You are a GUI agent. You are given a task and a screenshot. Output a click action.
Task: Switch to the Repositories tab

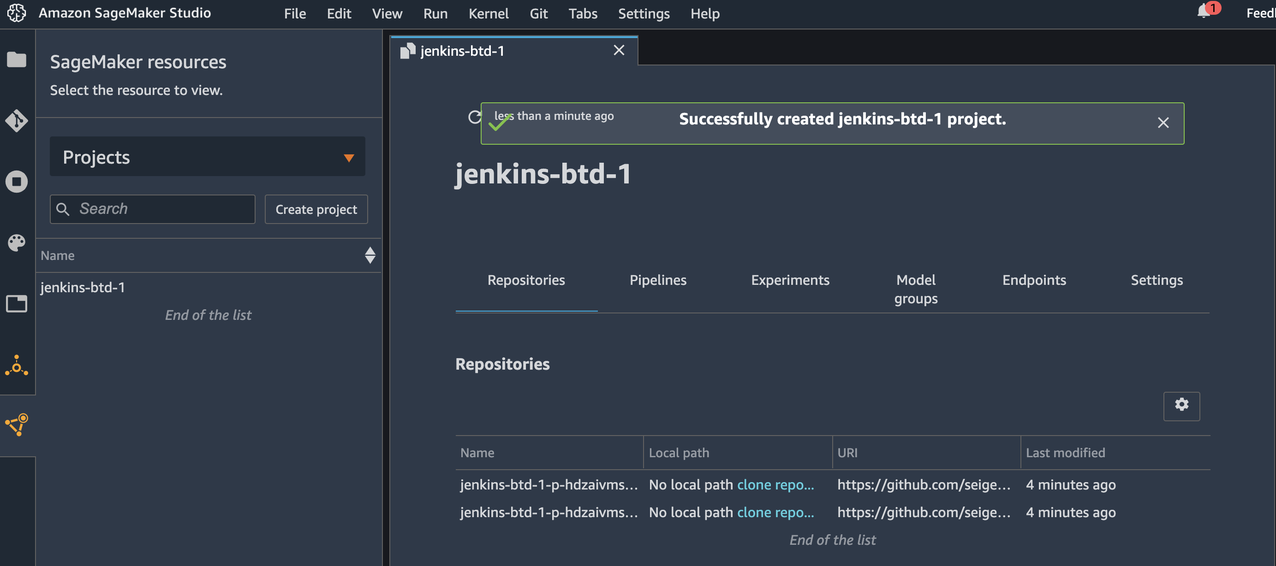click(x=526, y=280)
